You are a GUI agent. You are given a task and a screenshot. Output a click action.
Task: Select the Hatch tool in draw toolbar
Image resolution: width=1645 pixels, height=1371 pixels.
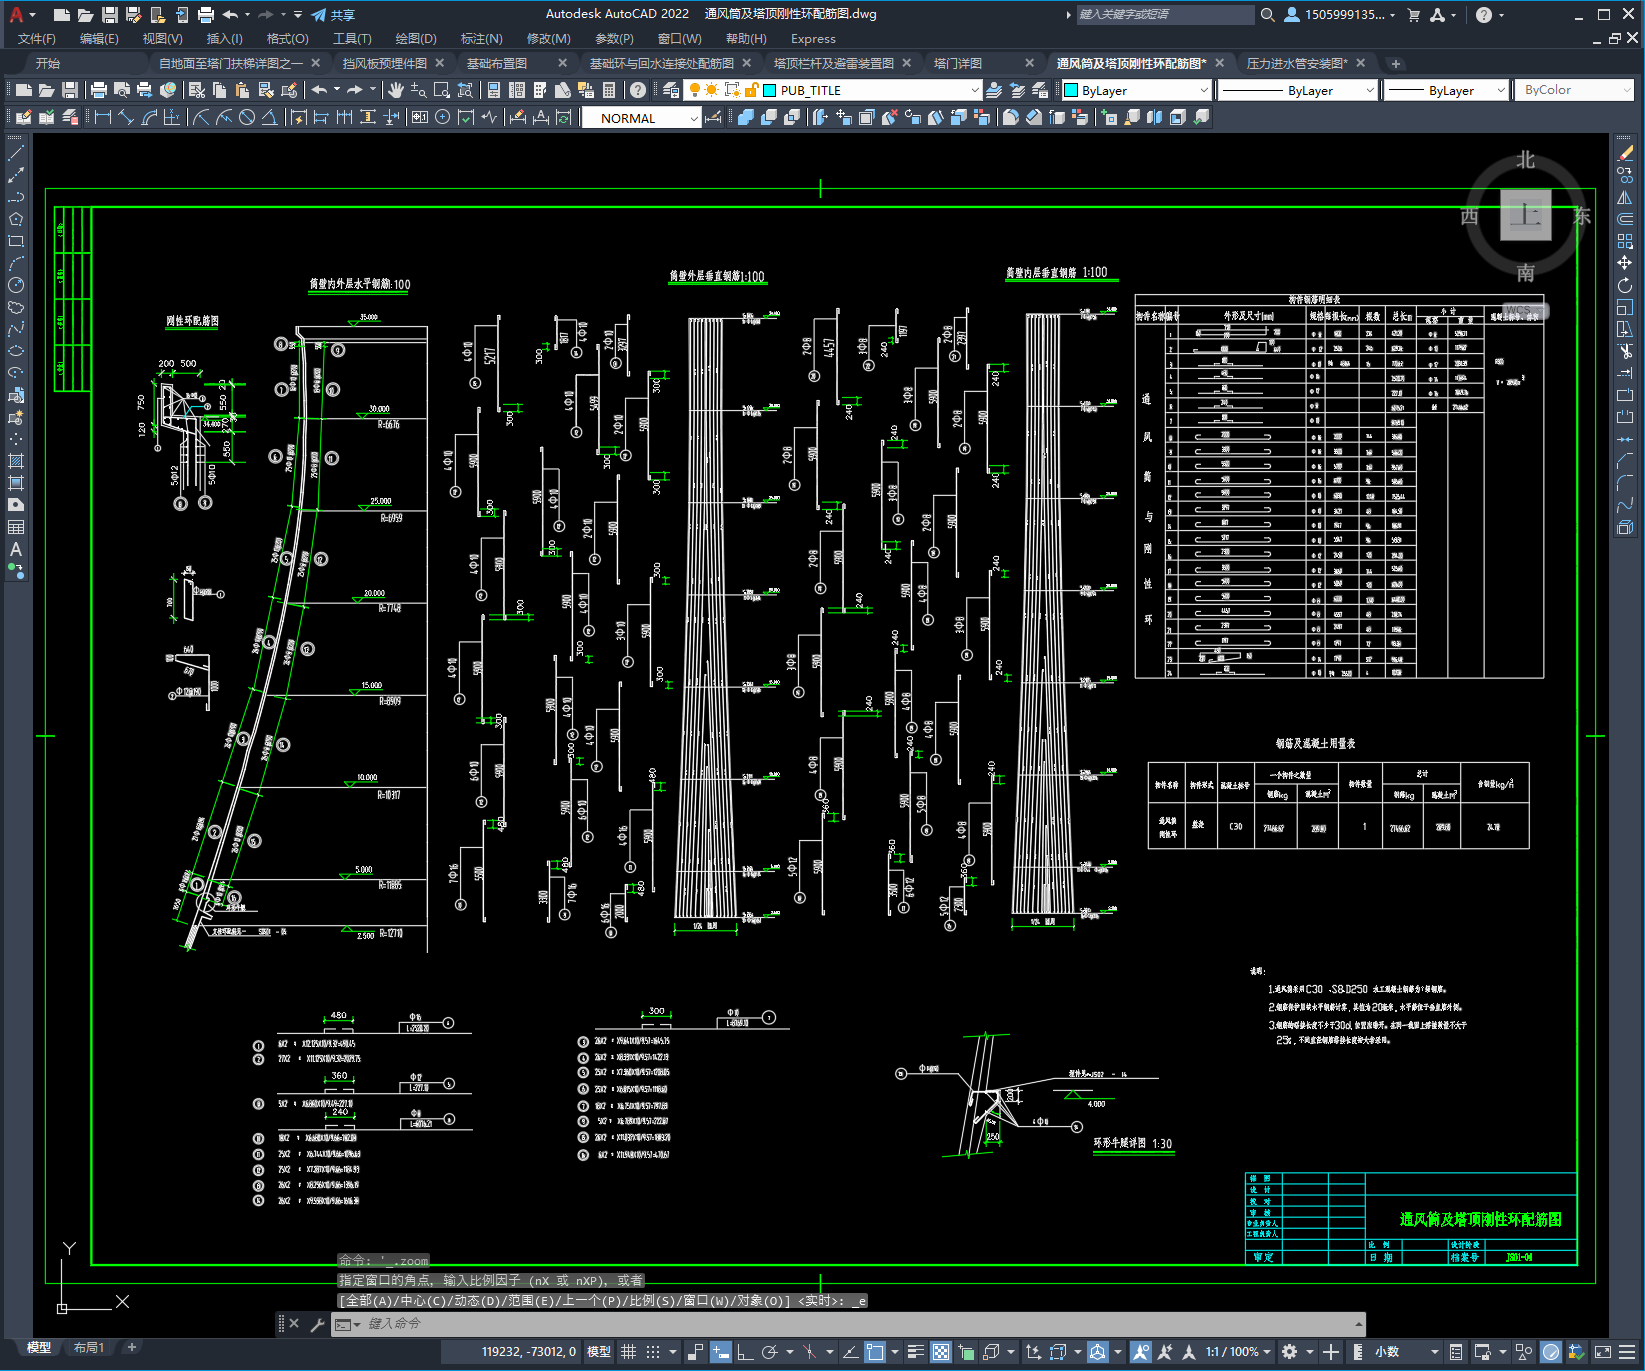[x=16, y=461]
